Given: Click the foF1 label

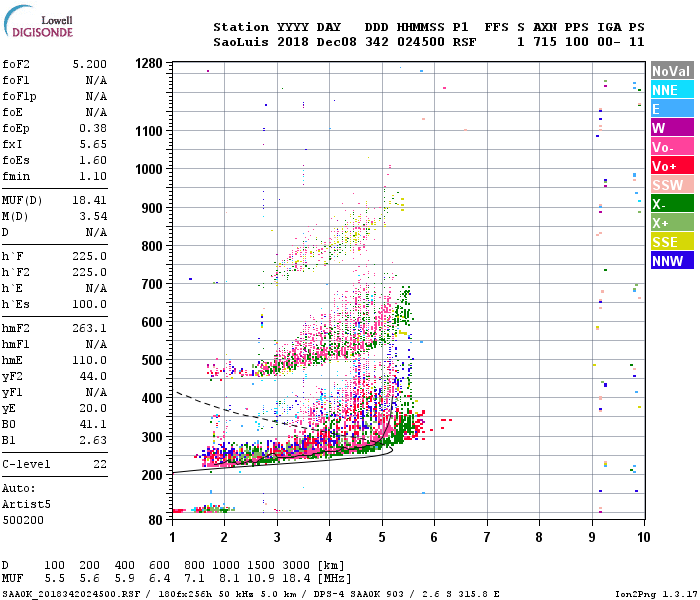Looking at the screenshot, I should [x=16, y=80].
